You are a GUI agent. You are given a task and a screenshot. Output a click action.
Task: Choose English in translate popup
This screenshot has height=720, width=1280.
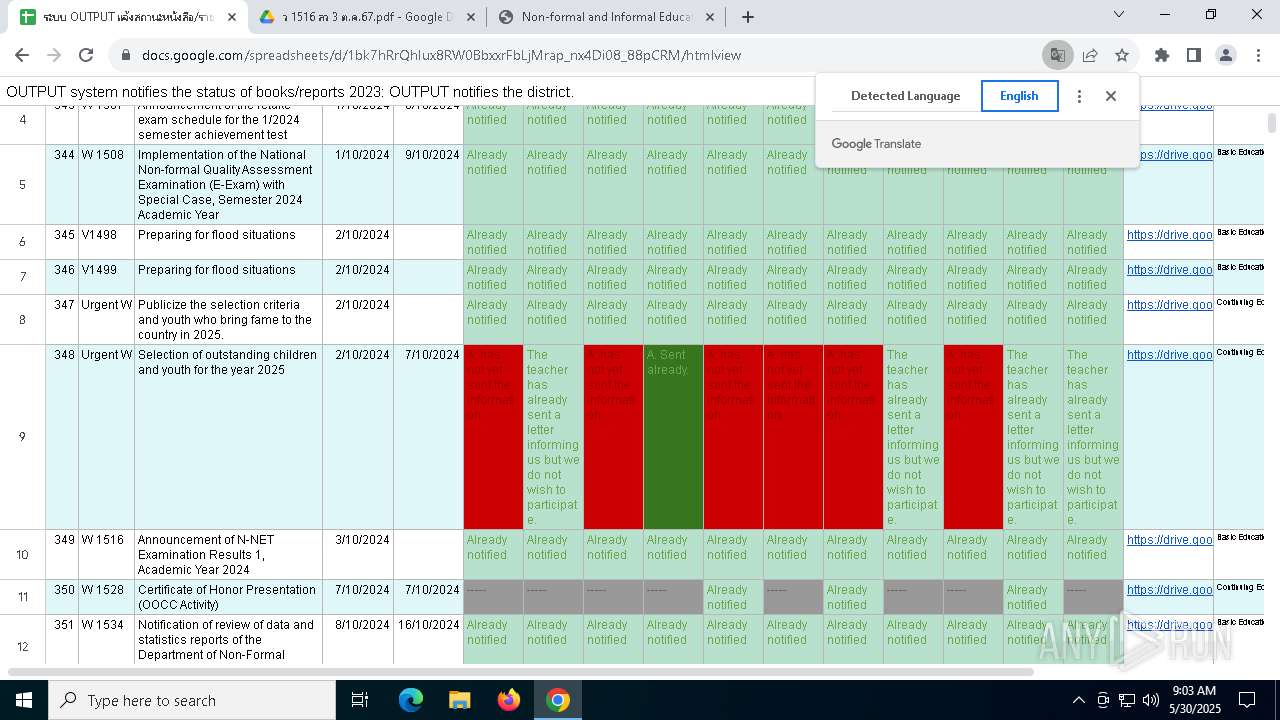(x=1019, y=96)
